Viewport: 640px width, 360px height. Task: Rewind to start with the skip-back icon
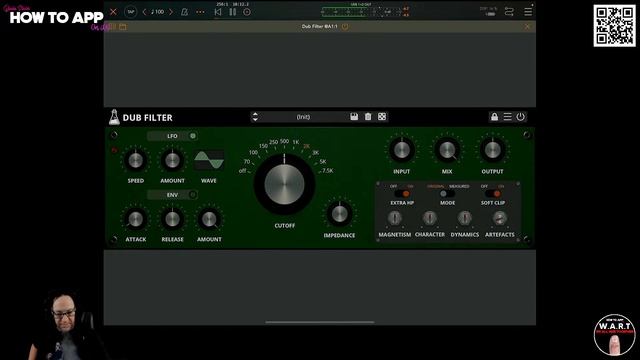point(218,12)
